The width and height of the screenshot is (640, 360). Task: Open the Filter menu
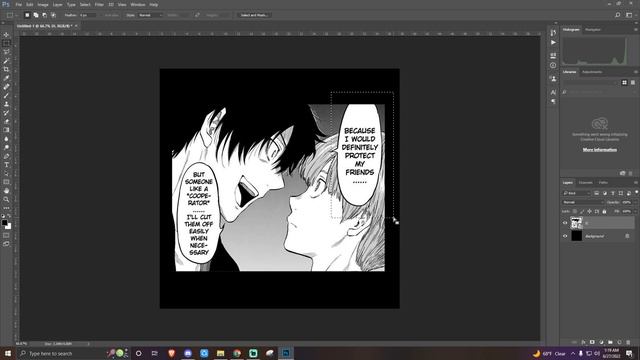point(99,4)
